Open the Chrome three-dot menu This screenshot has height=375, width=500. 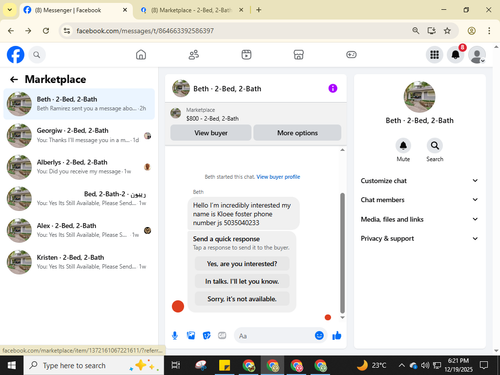click(489, 31)
